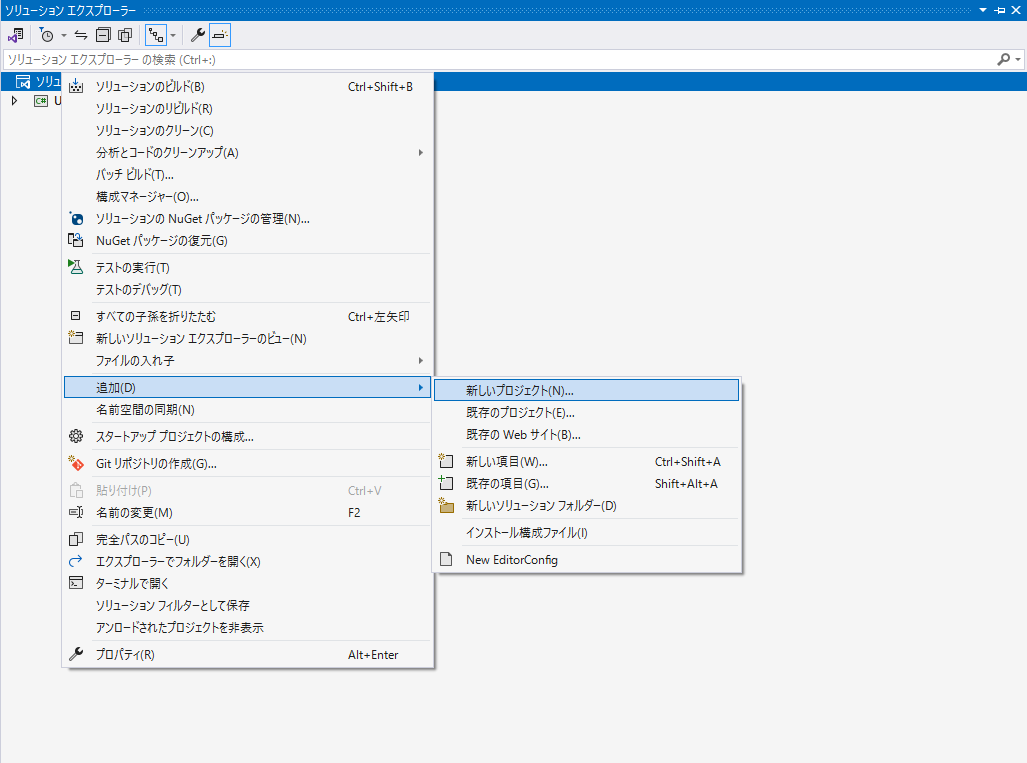This screenshot has height=763, width=1027.
Task: Choose ソリューションのクリーン(C)
Action: point(248,130)
